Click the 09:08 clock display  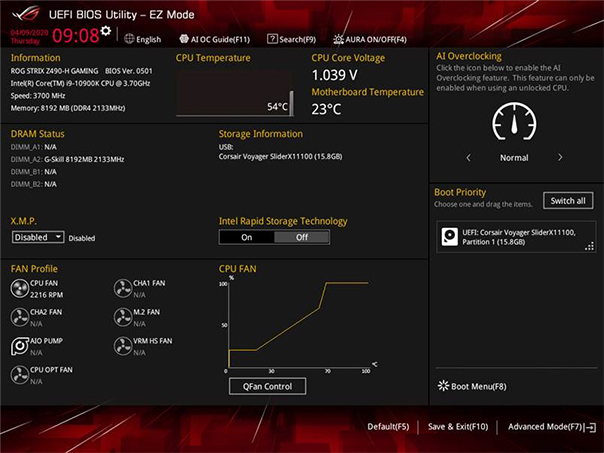click(76, 35)
